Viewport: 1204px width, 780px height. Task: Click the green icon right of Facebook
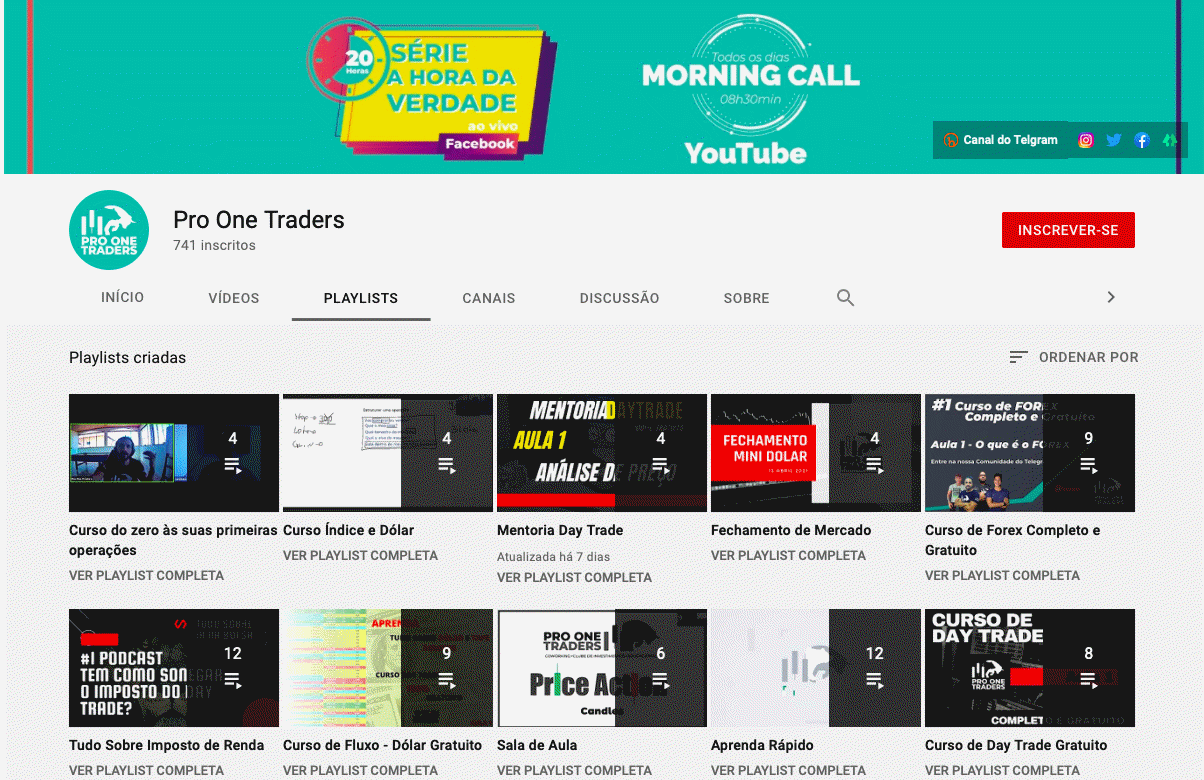(x=1169, y=140)
